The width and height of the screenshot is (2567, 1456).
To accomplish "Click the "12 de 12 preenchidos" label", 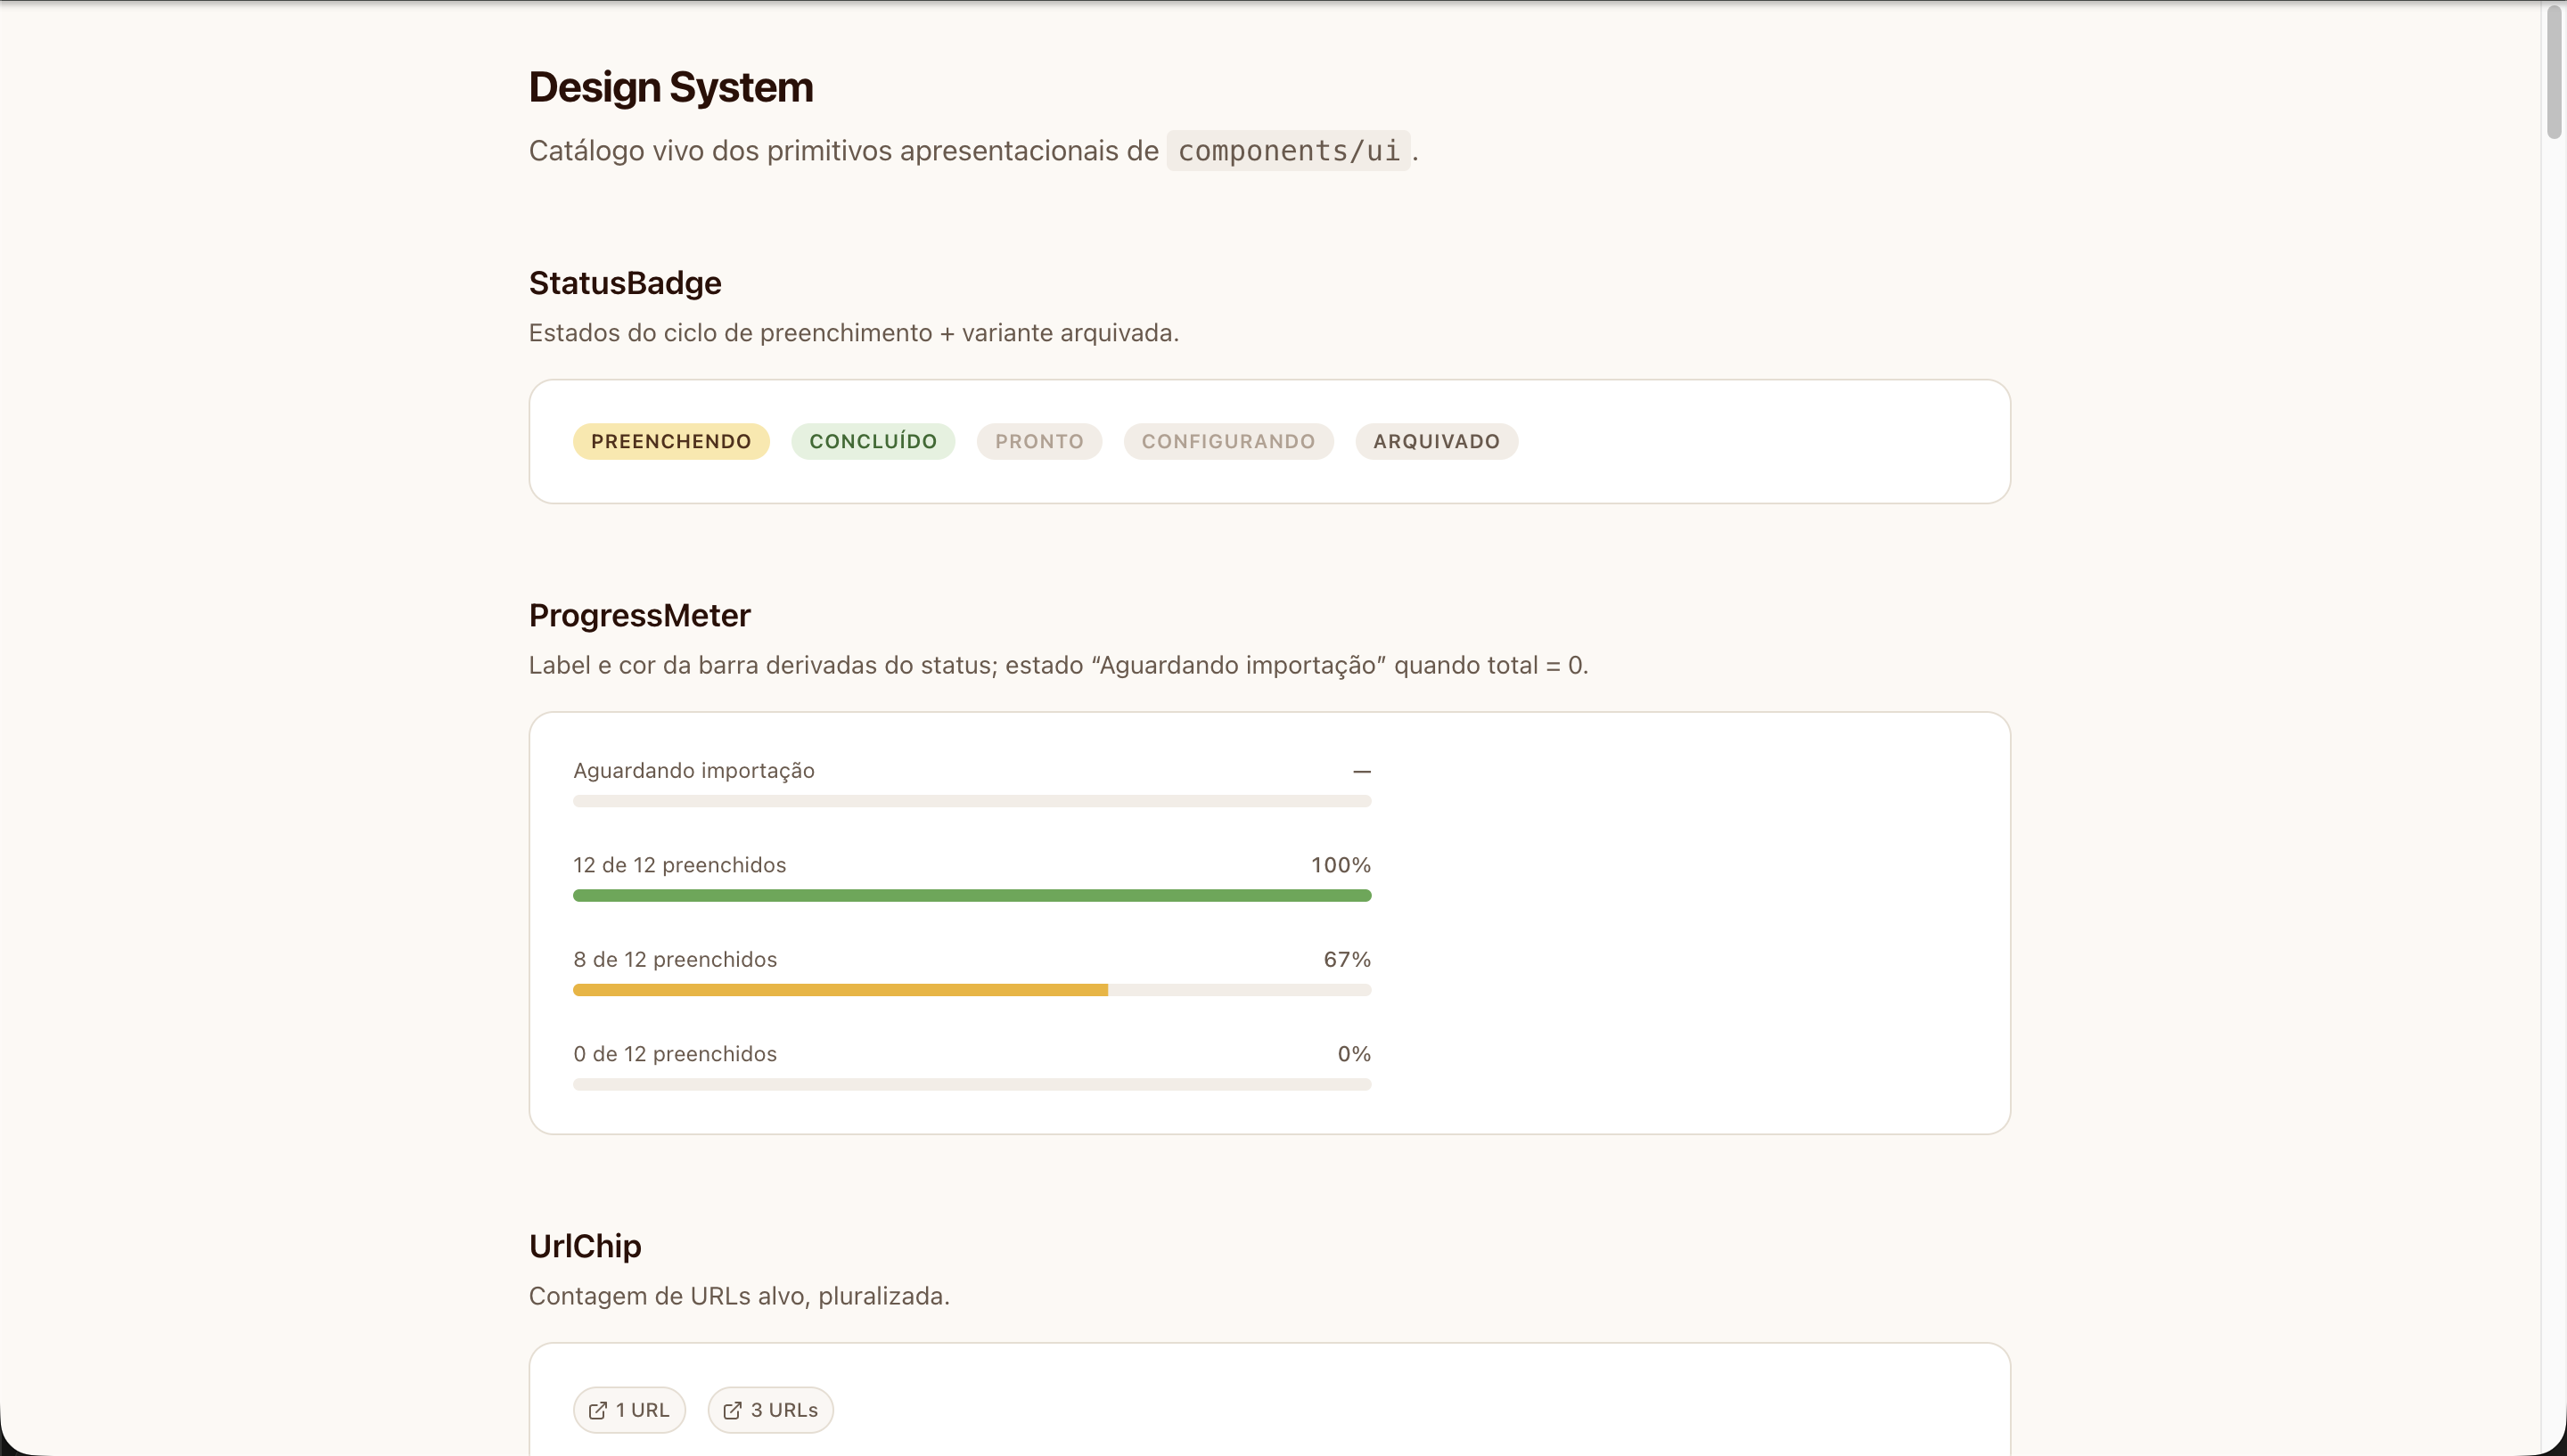I will (x=680, y=865).
